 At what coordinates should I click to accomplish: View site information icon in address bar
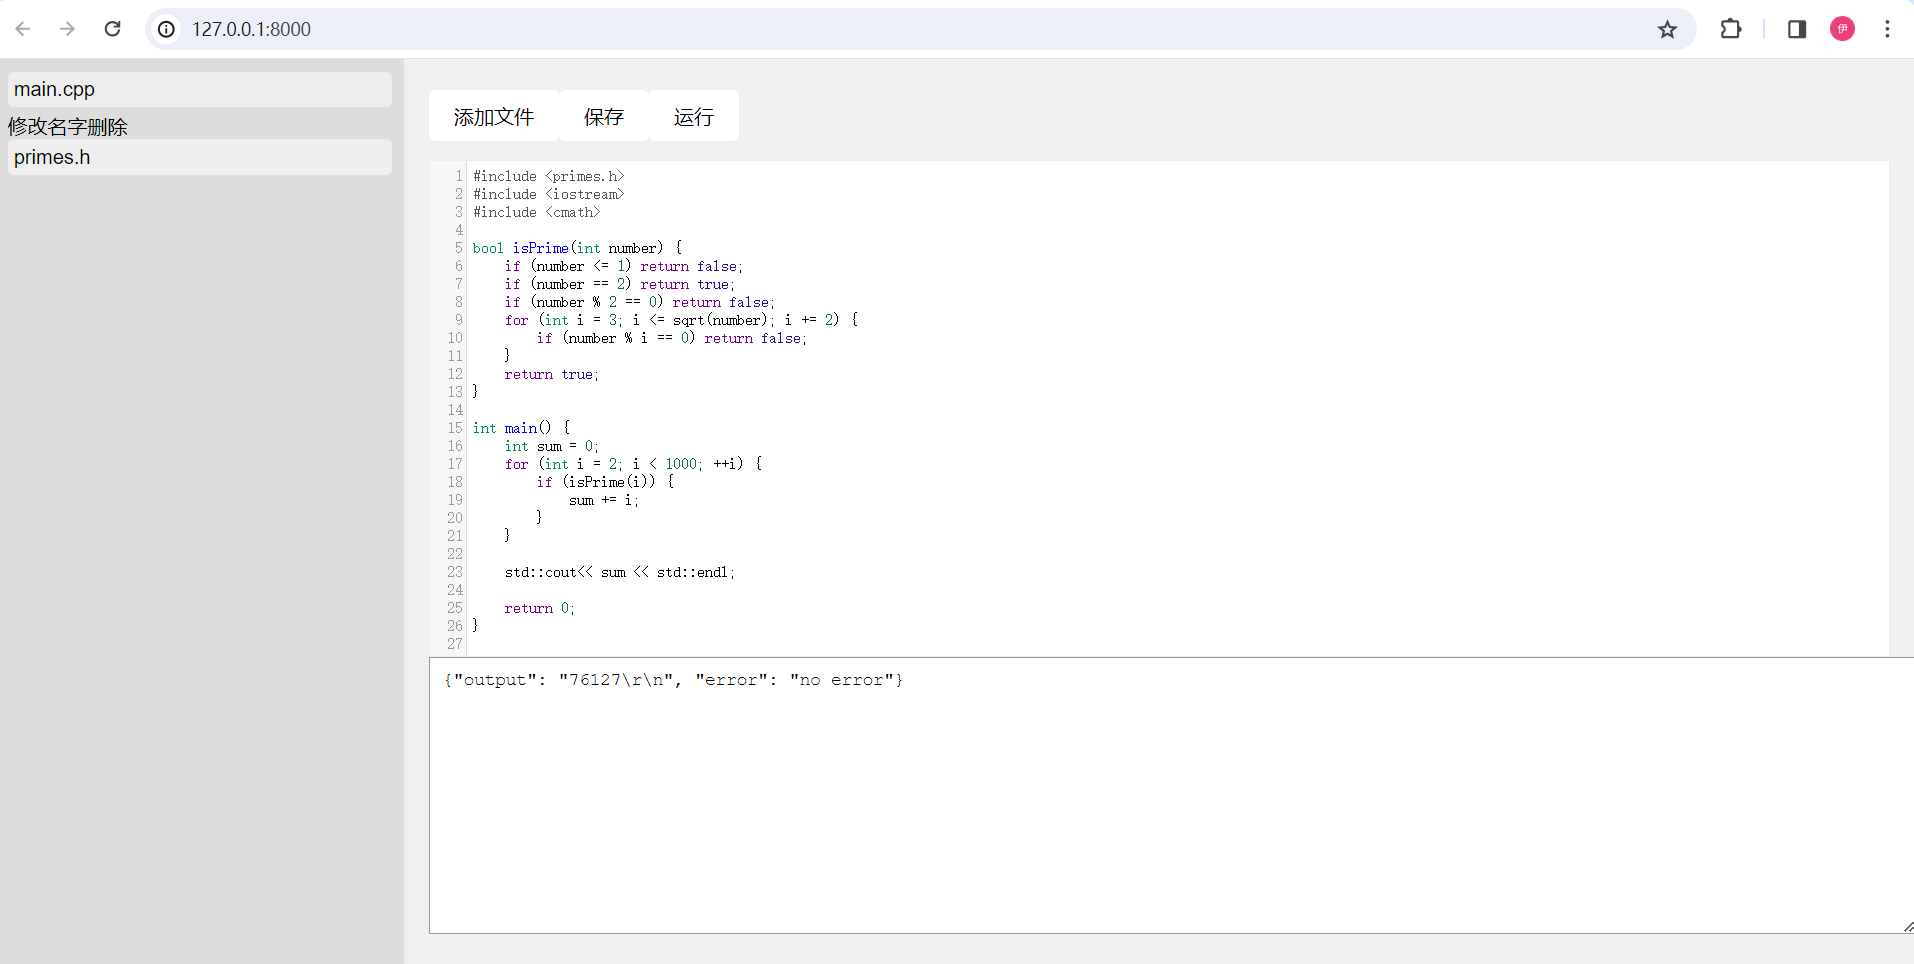coord(167,29)
